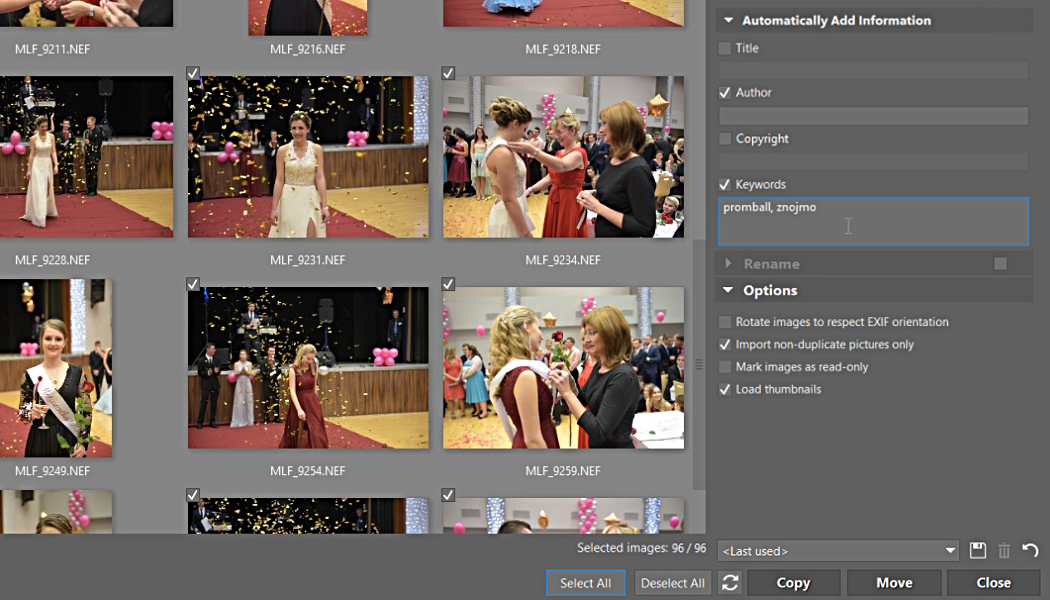Viewport: 1050px width, 600px height.
Task: Select the MLF_9216.NEF thumbnail
Action: coord(308,17)
